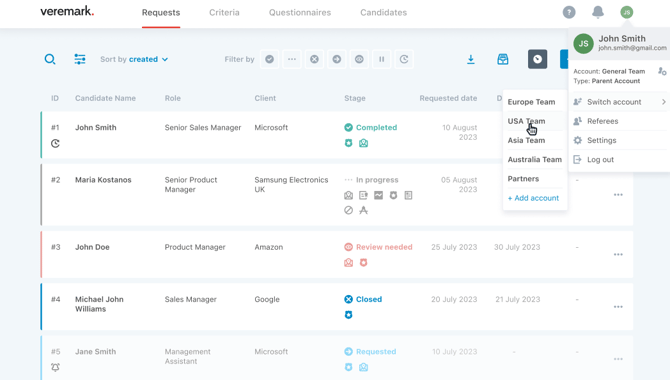
Task: Click the blue shield icon in Michael John Williams row
Action: pos(349,315)
